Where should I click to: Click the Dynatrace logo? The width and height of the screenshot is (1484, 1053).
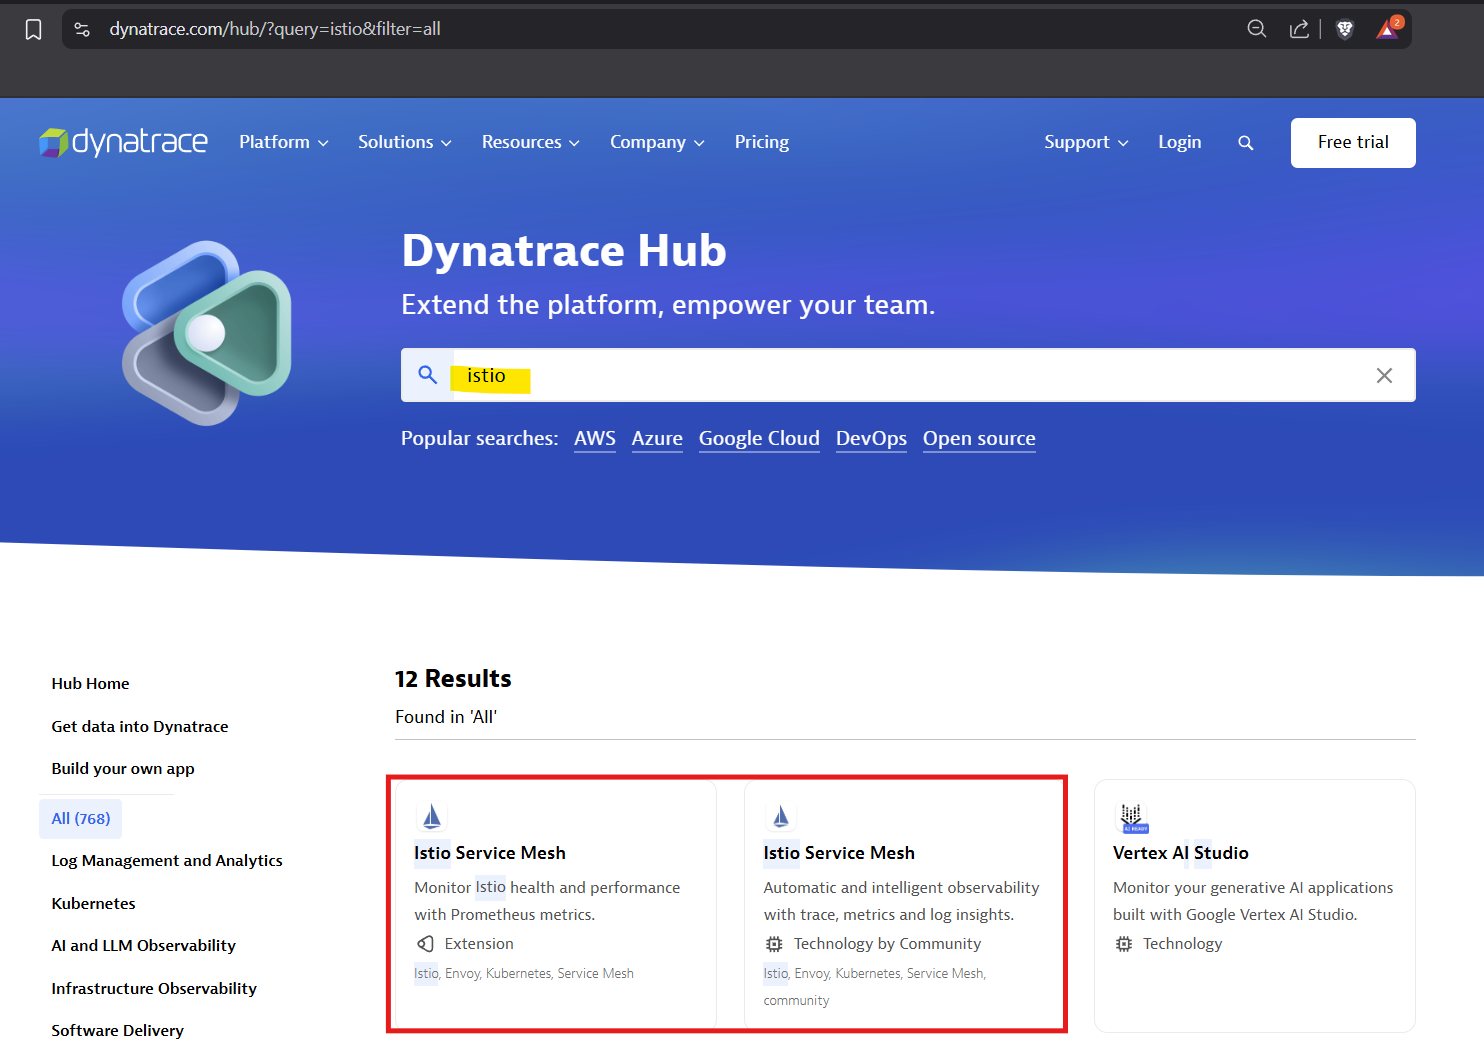pos(123,142)
